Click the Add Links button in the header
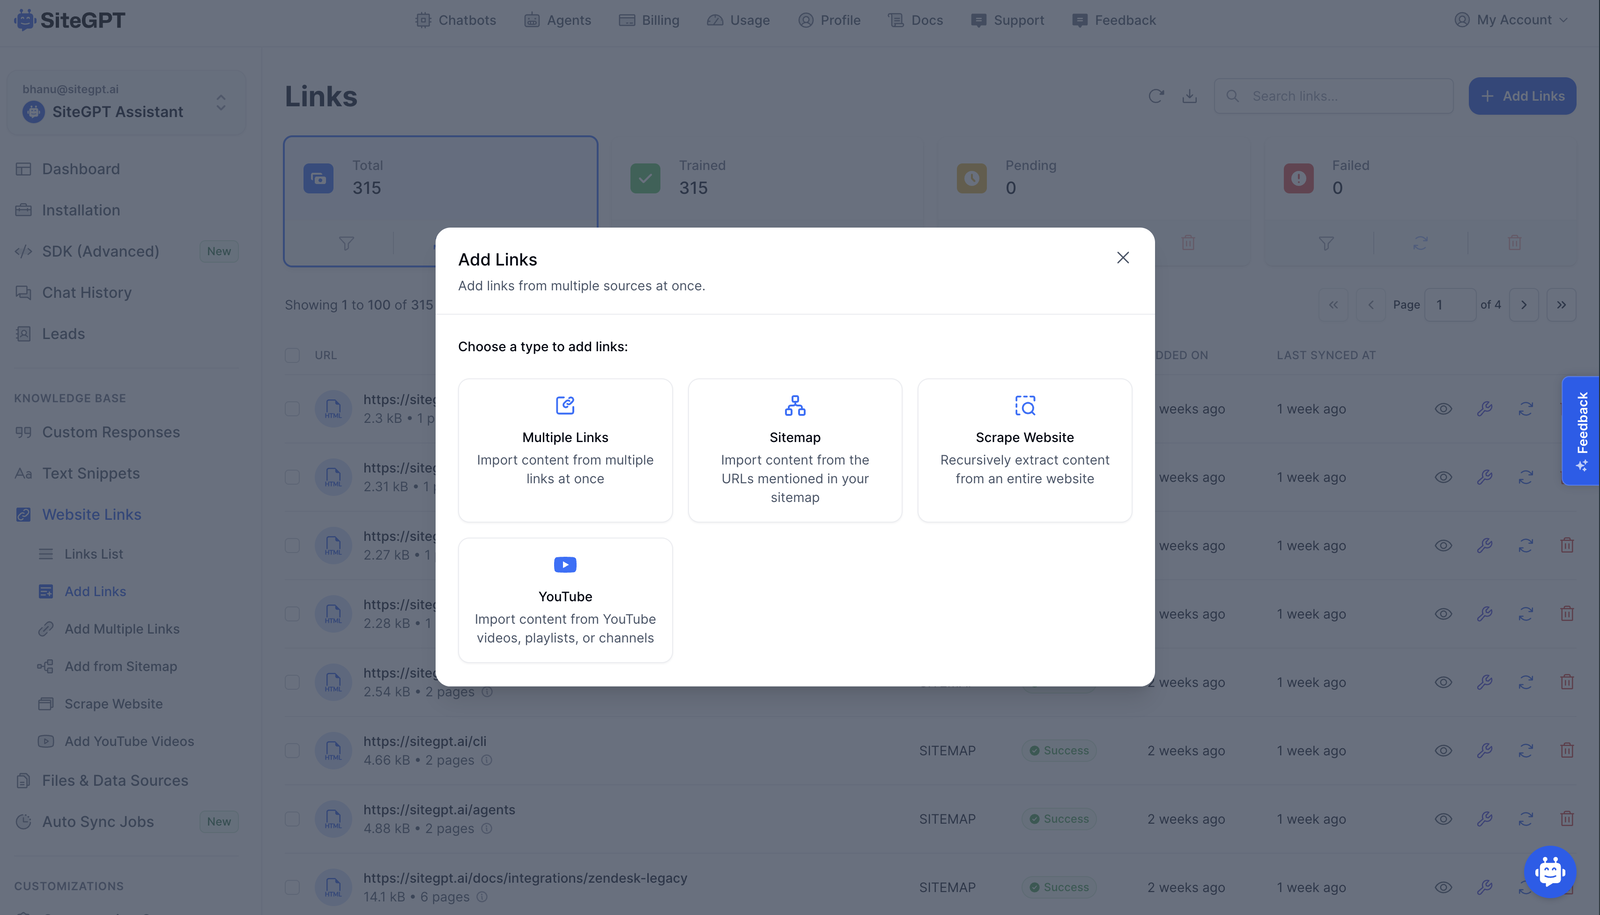Screen dimensions: 1600x915 [x=1522, y=96]
